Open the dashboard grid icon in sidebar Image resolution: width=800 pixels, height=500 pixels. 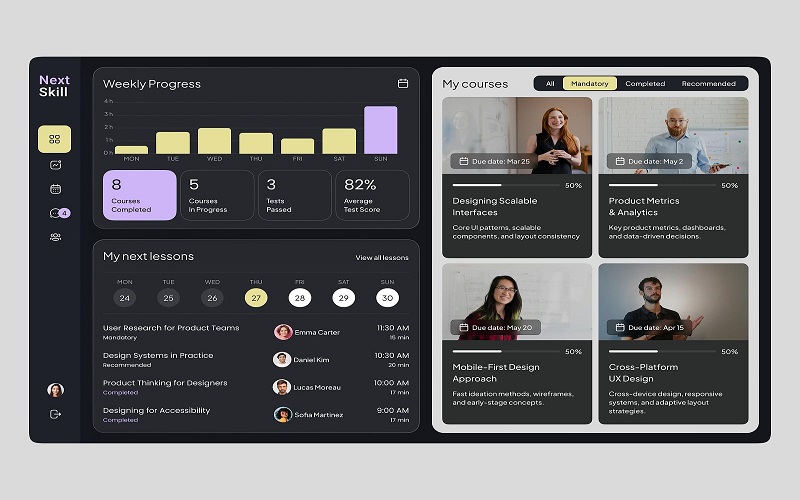(x=55, y=139)
